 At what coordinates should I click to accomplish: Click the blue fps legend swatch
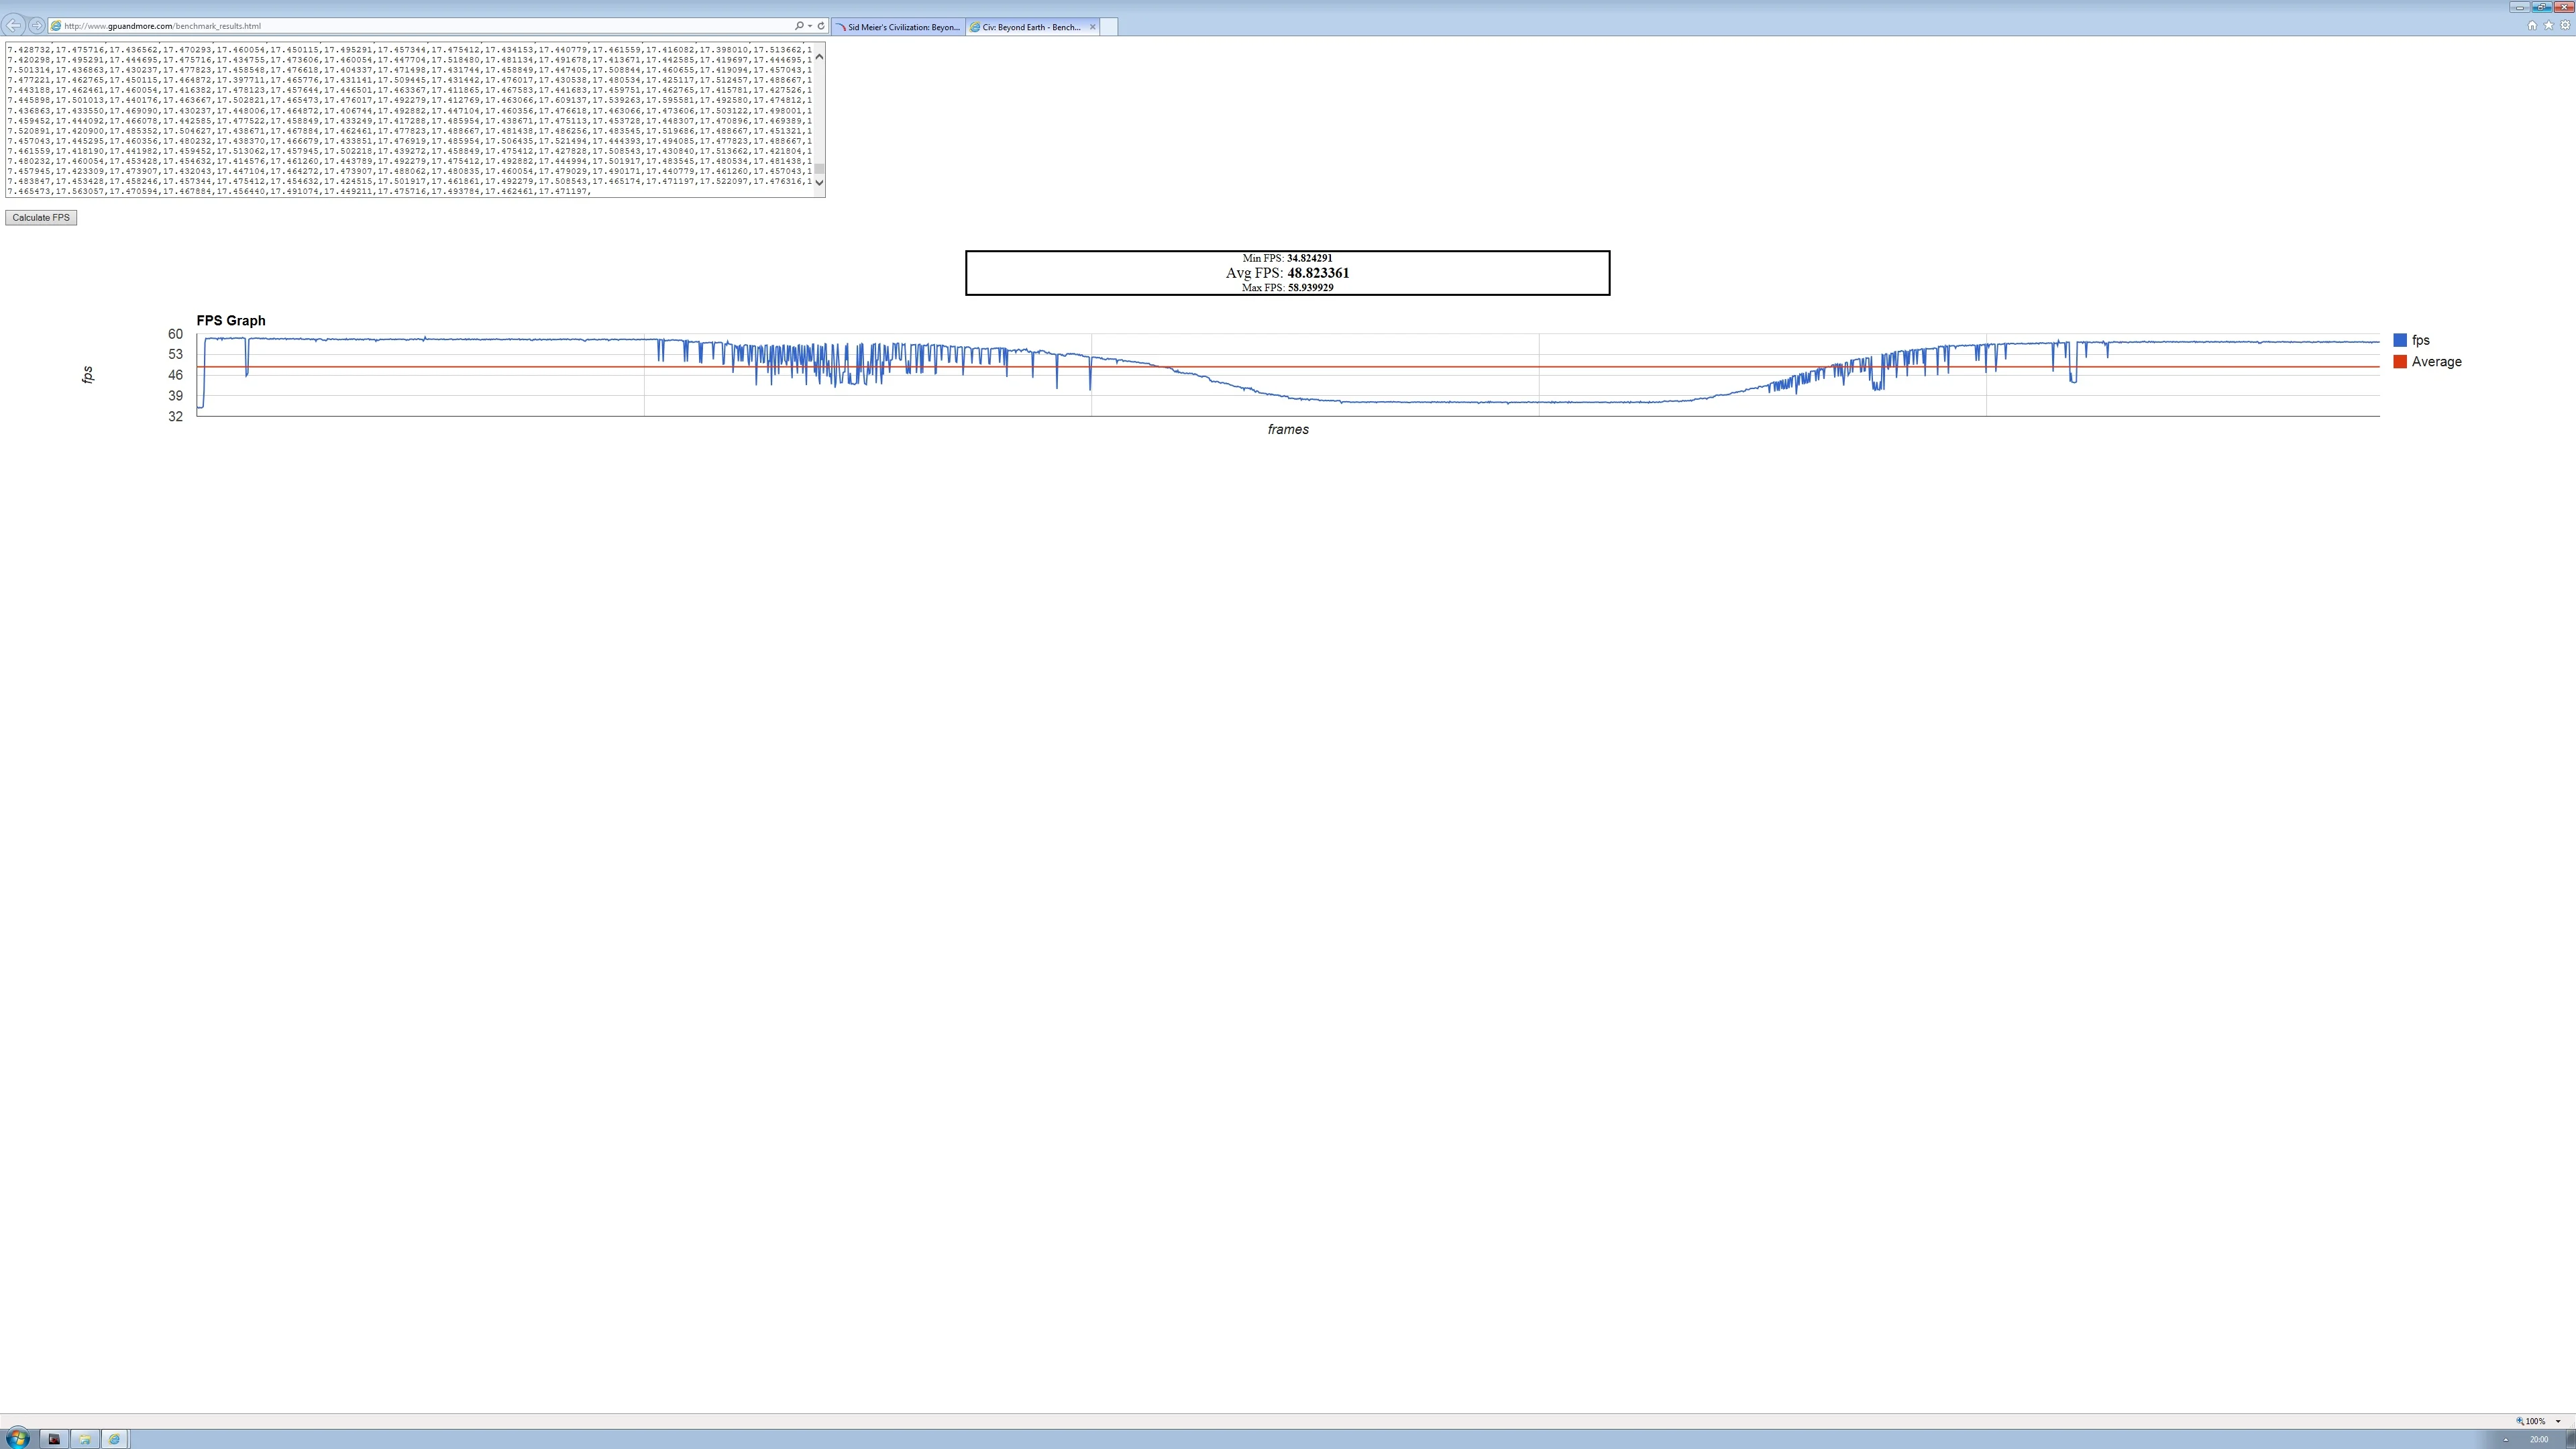[2400, 340]
